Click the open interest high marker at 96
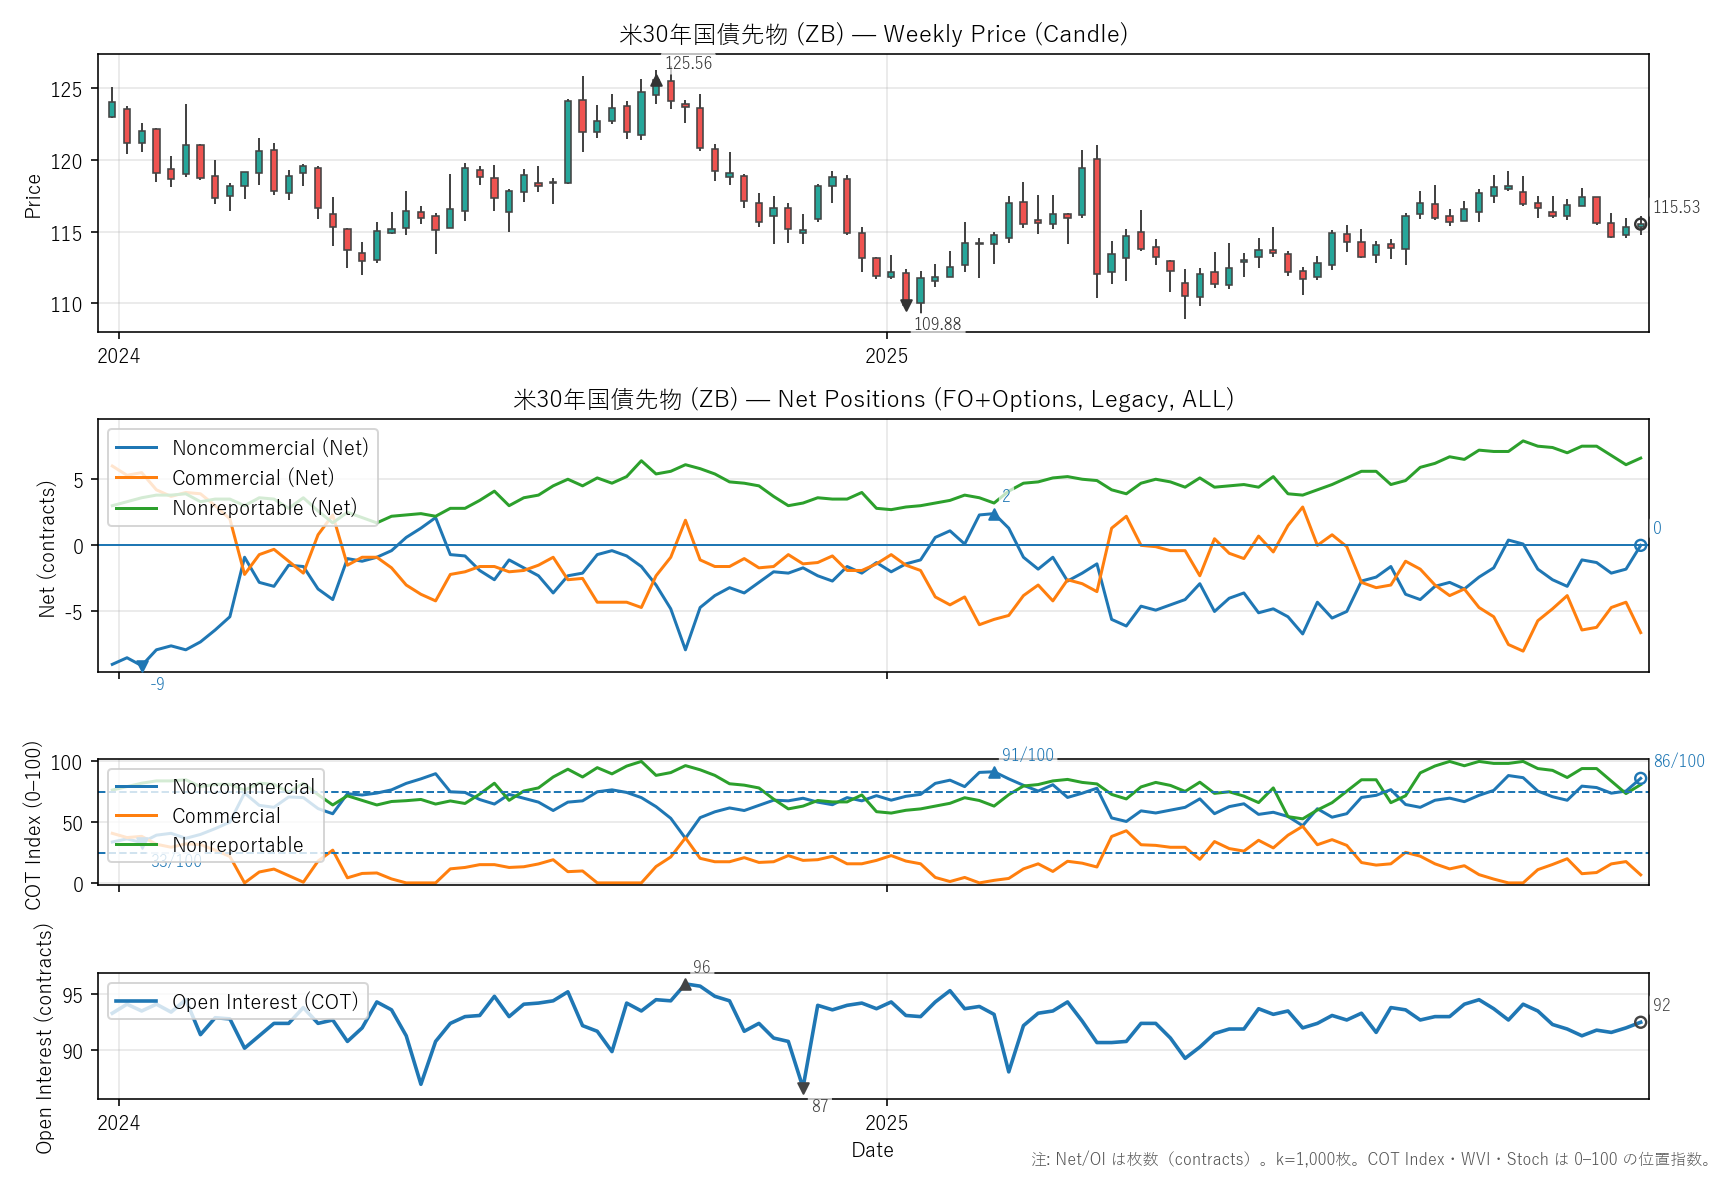The image size is (1728, 1180). click(685, 985)
